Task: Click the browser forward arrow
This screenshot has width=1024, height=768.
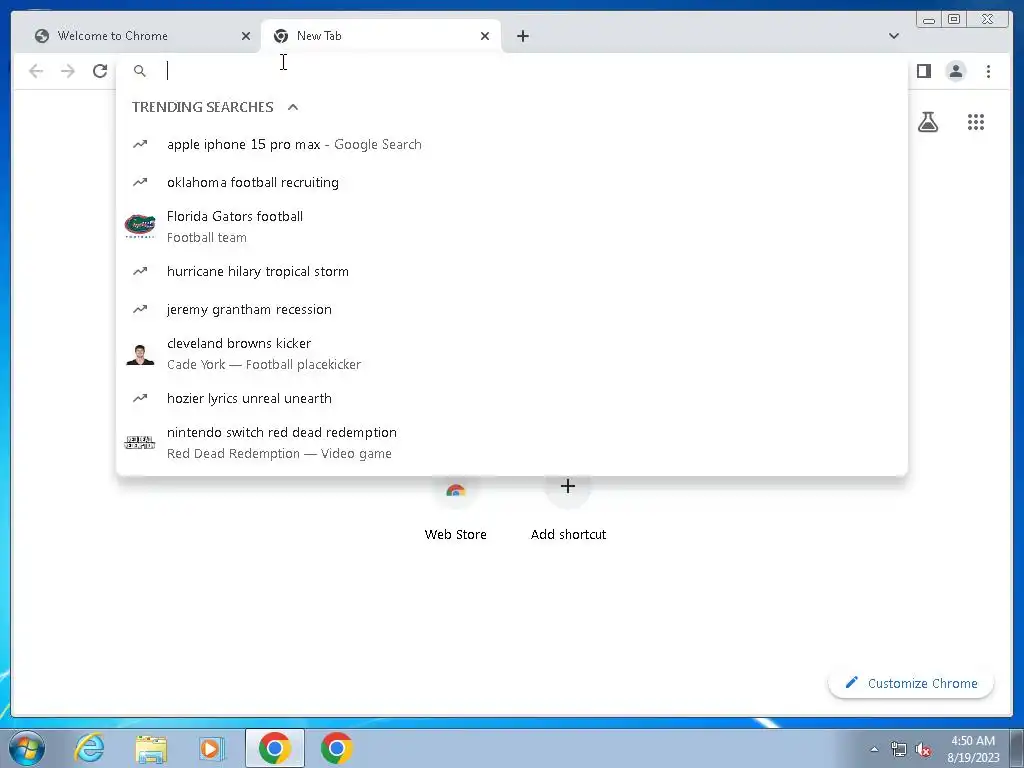Action: click(x=68, y=71)
